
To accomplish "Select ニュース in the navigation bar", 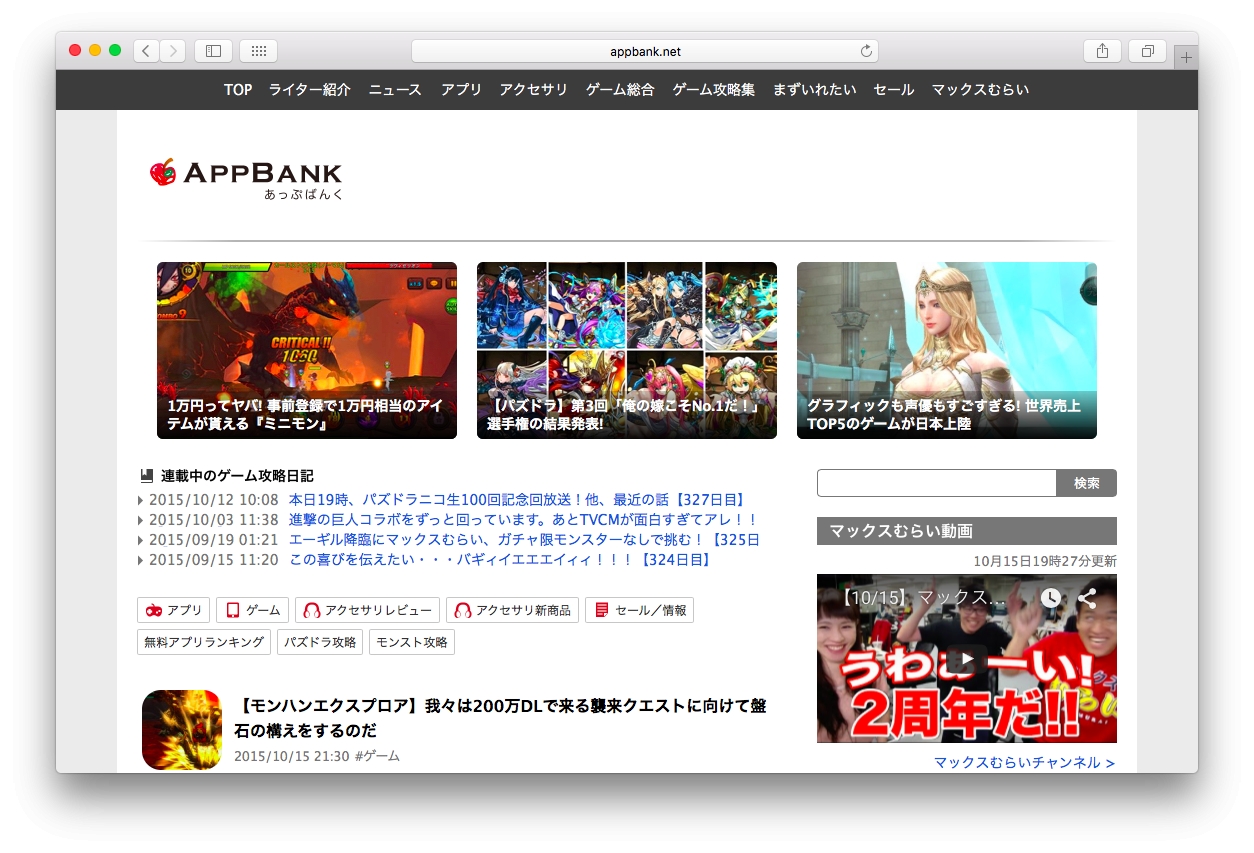I will click(394, 89).
